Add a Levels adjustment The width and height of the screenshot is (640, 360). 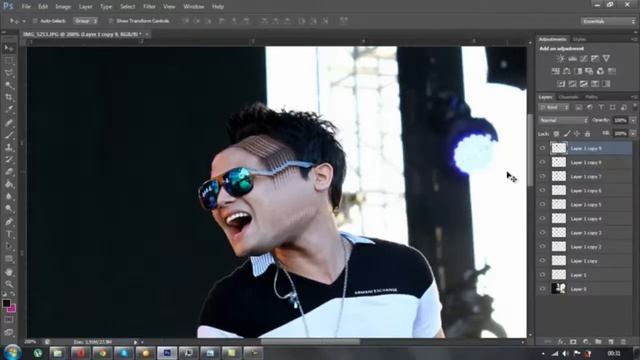click(572, 59)
